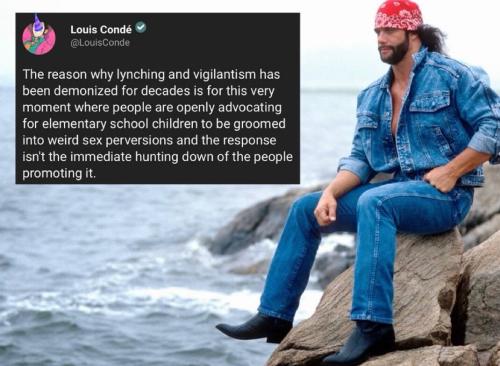Click the pink profile avatar picture
The width and height of the screenshot is (500, 366).
(x=39, y=37)
